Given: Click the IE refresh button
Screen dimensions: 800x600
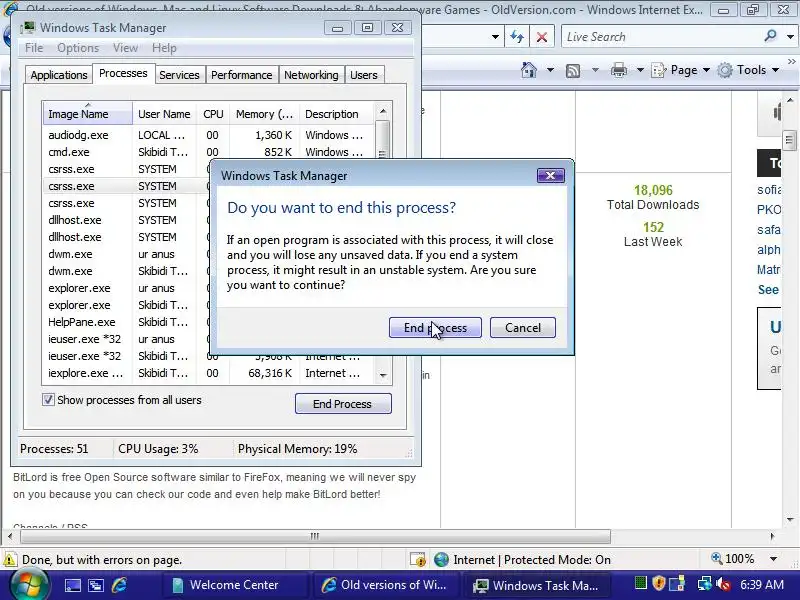Looking at the screenshot, I should click(x=517, y=37).
